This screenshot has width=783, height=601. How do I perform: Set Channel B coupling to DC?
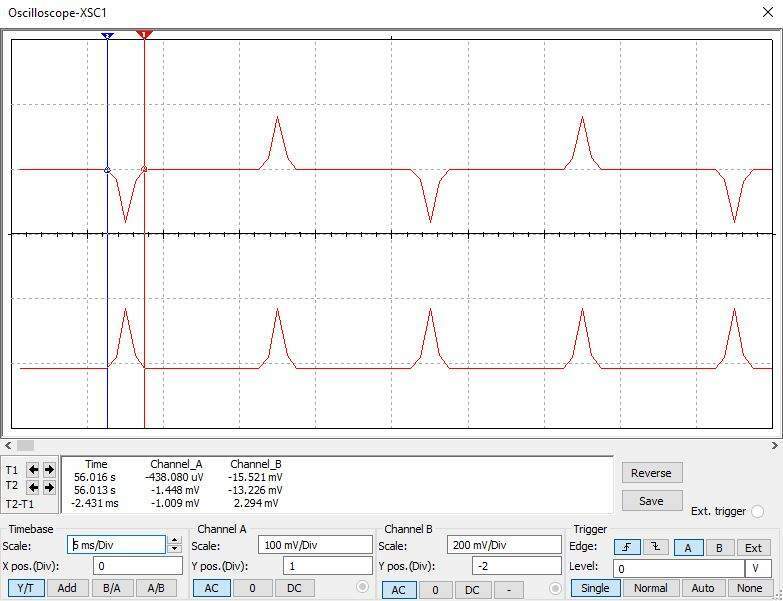pyautogui.click(x=472, y=589)
